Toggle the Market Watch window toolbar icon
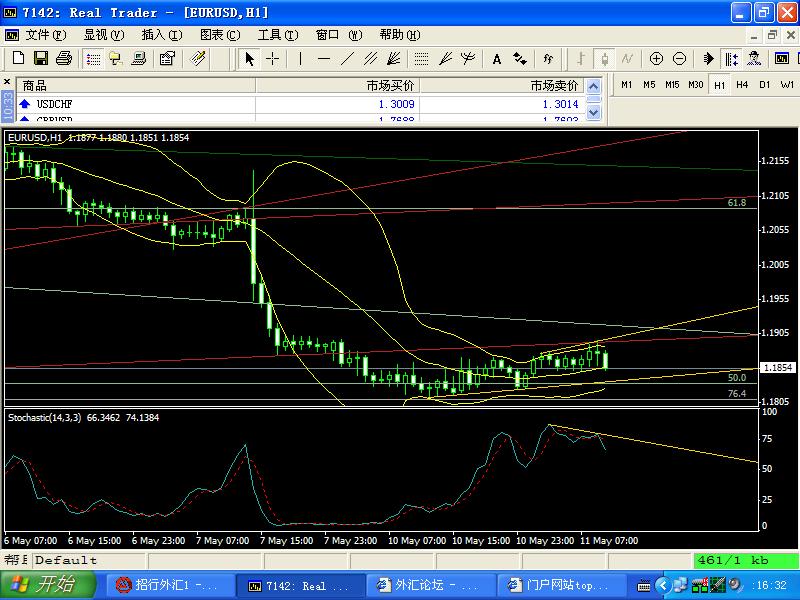Viewport: 800px width, 600px height. 93,59
